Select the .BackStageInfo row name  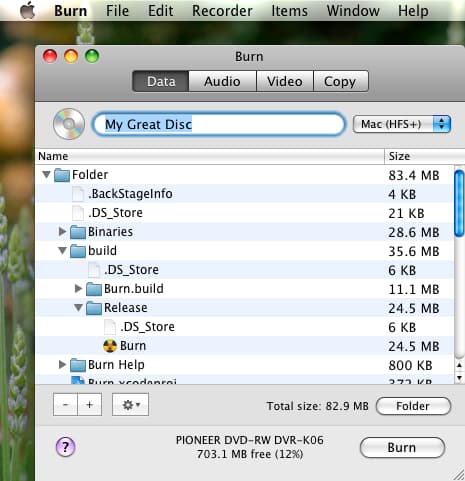tap(130, 194)
